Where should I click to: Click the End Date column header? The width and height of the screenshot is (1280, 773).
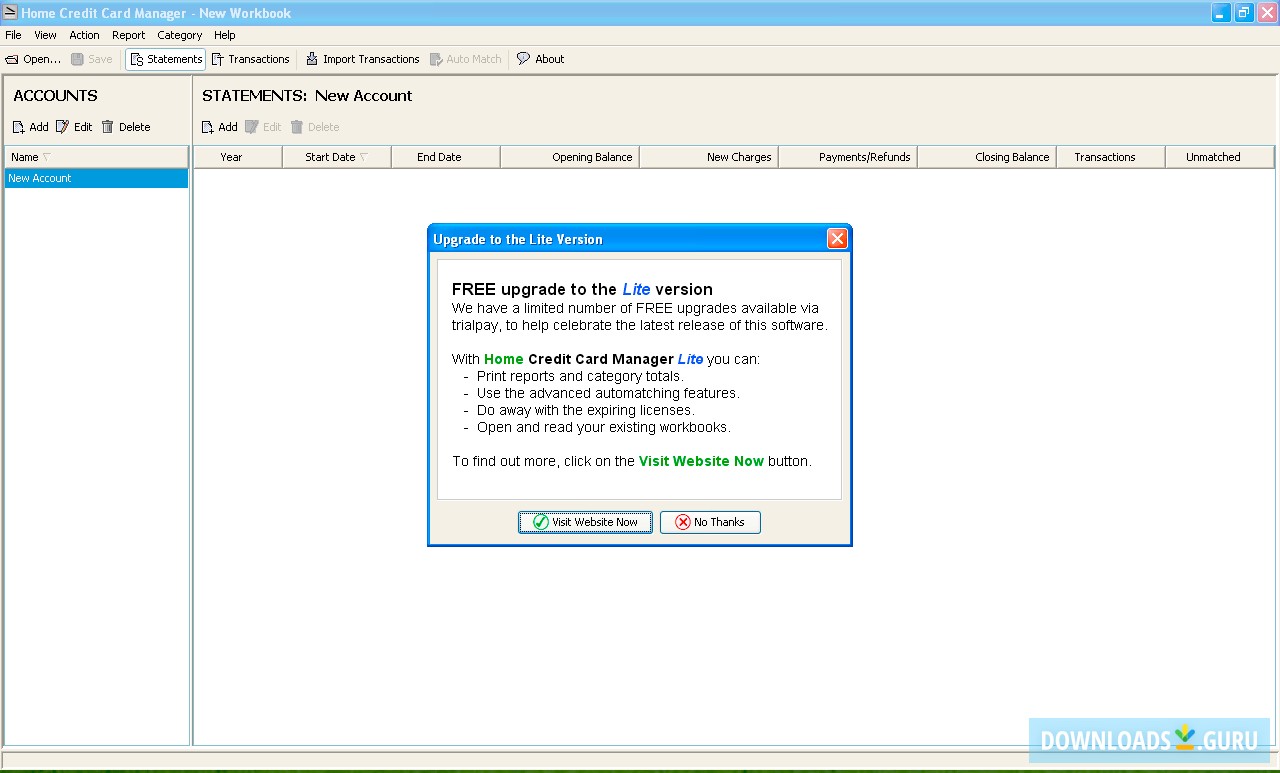pyautogui.click(x=446, y=157)
